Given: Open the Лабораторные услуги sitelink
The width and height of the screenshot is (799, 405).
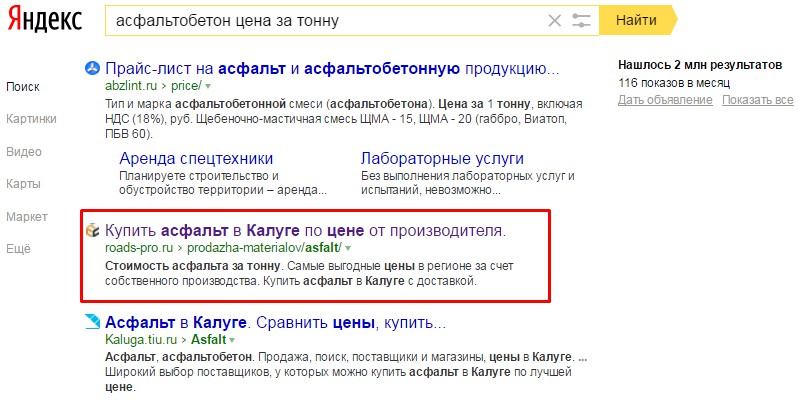Looking at the screenshot, I should (442, 158).
